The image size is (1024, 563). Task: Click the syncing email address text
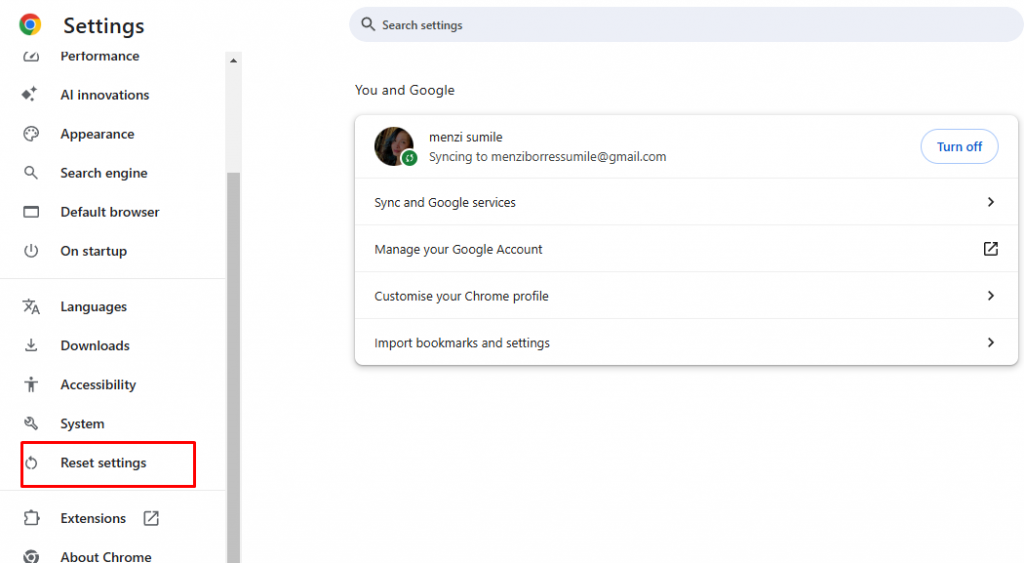tap(578, 157)
